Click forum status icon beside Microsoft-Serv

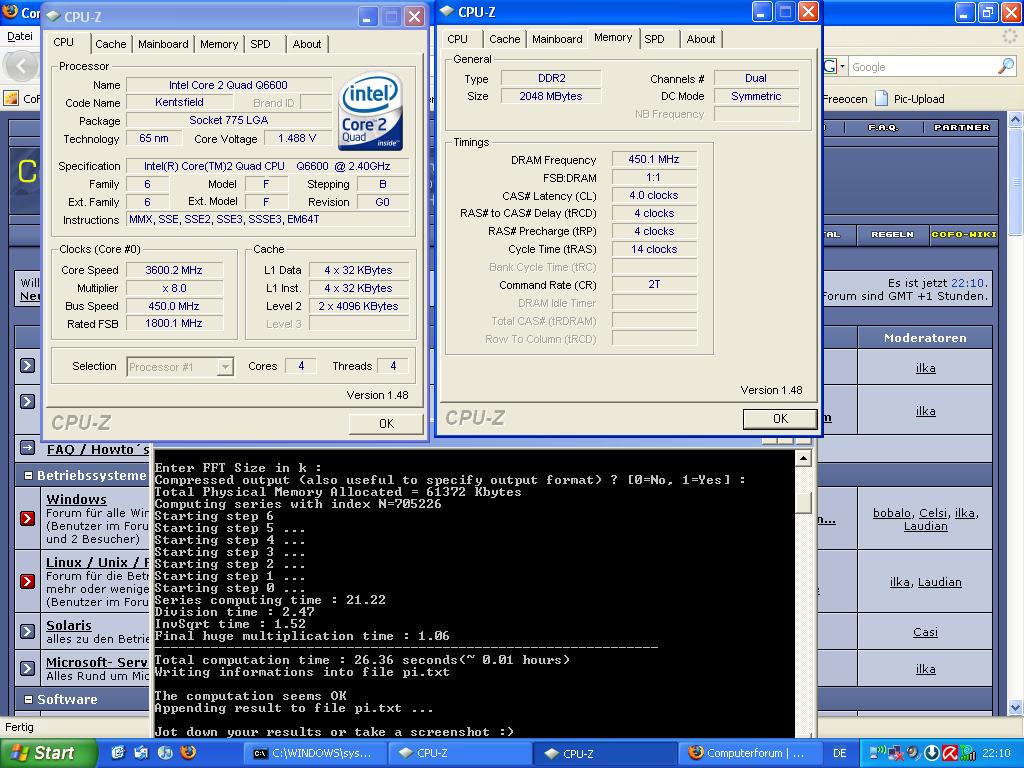click(27, 668)
